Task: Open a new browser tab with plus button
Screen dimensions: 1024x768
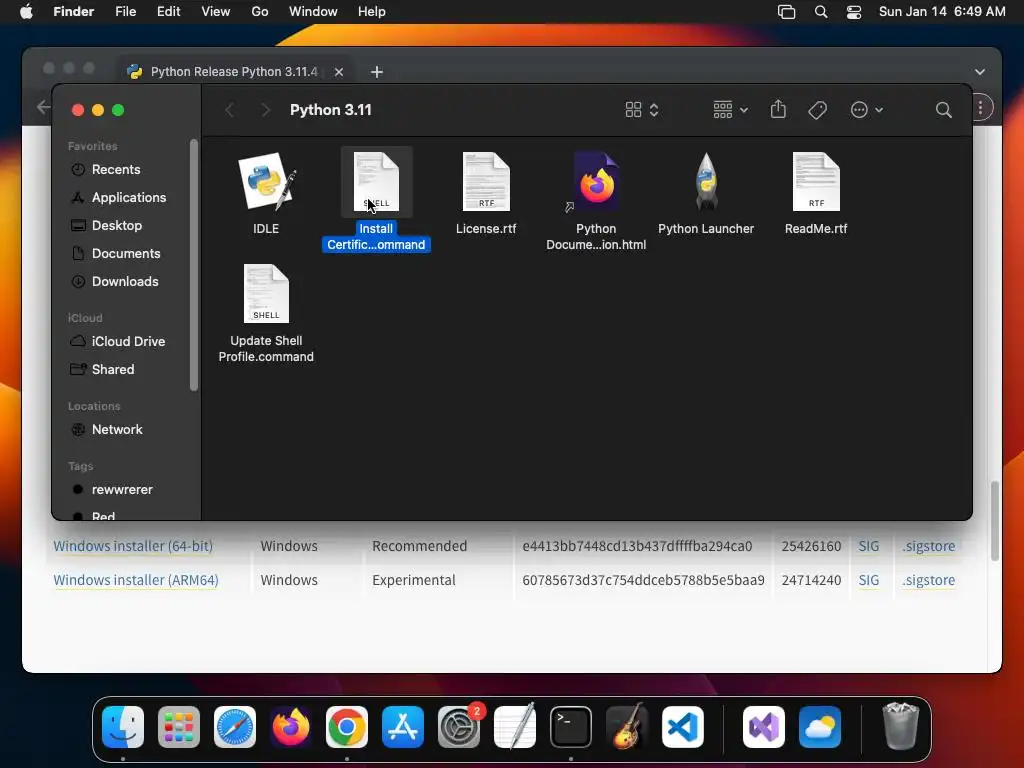Action: coord(377,72)
